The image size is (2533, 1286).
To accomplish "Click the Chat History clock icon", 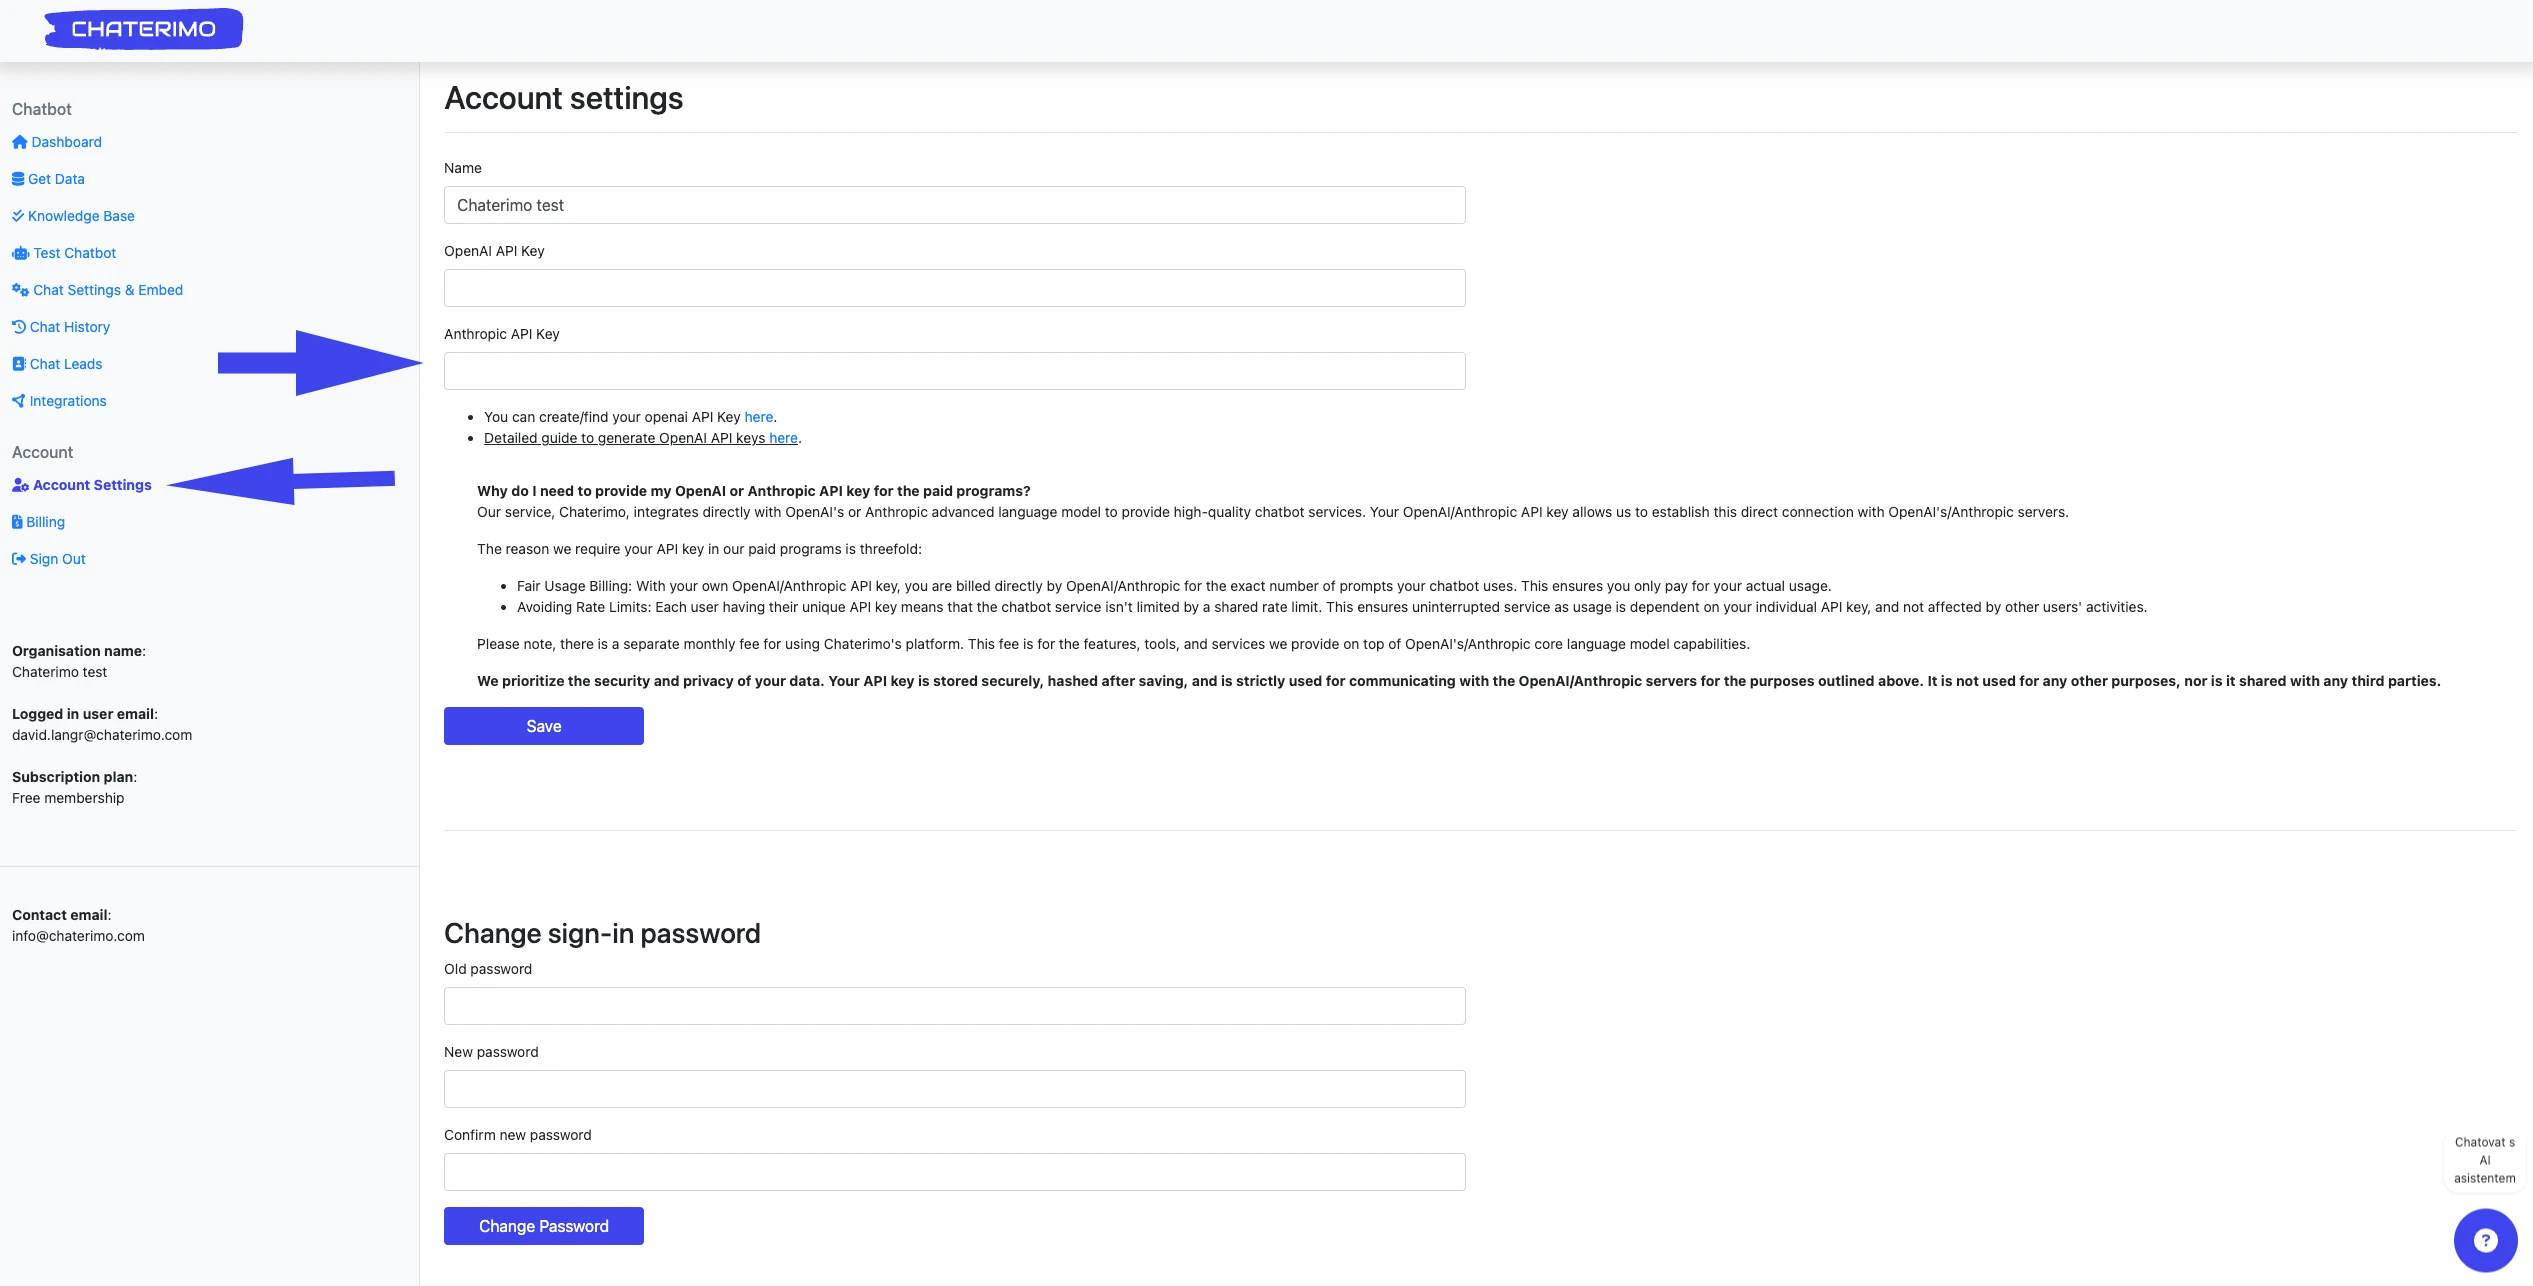I will (x=19, y=327).
